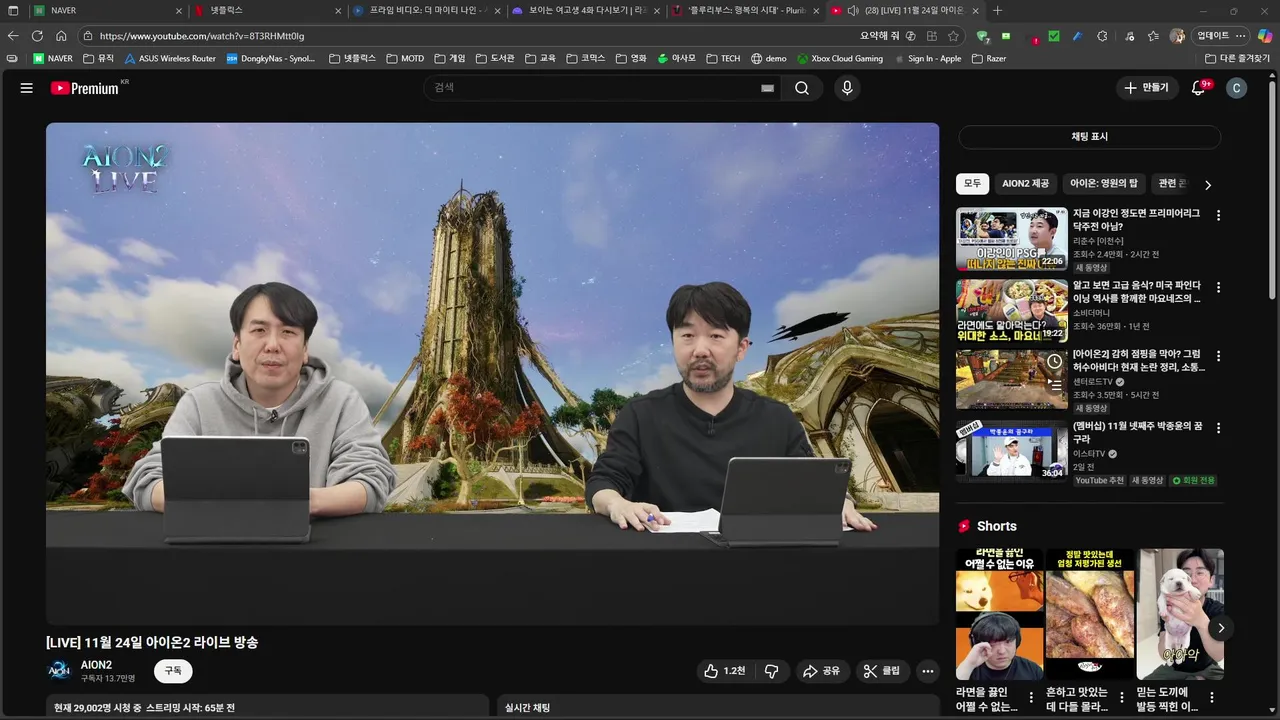Select the 모두 filter chip
This screenshot has width=1280, height=720.
[x=972, y=184]
